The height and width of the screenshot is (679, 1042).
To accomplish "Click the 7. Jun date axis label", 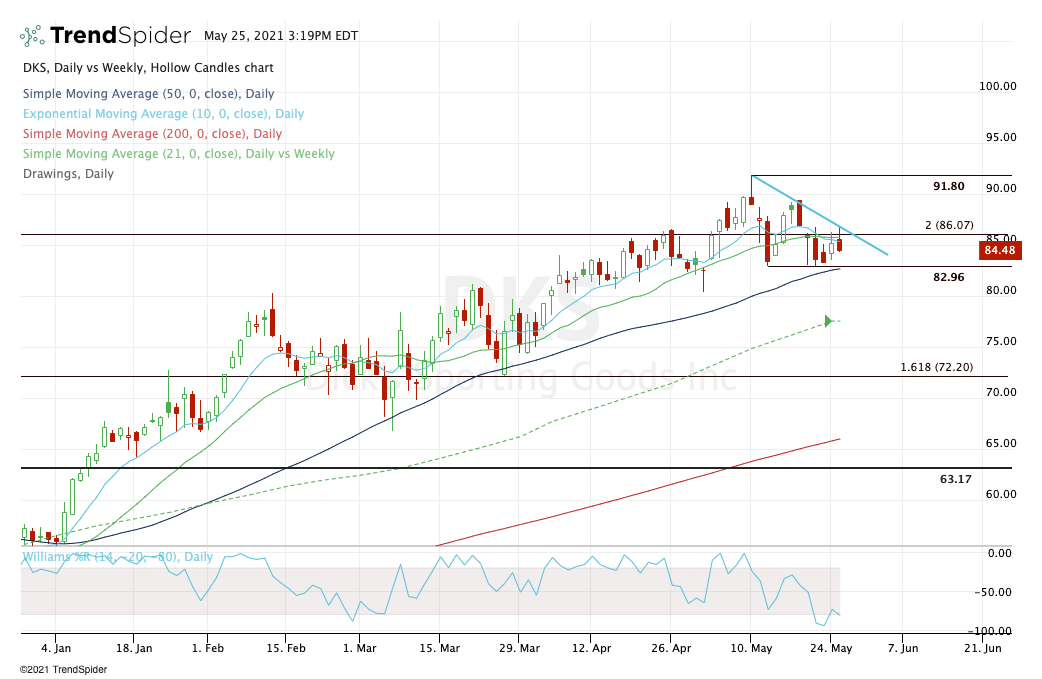I will 902,648.
